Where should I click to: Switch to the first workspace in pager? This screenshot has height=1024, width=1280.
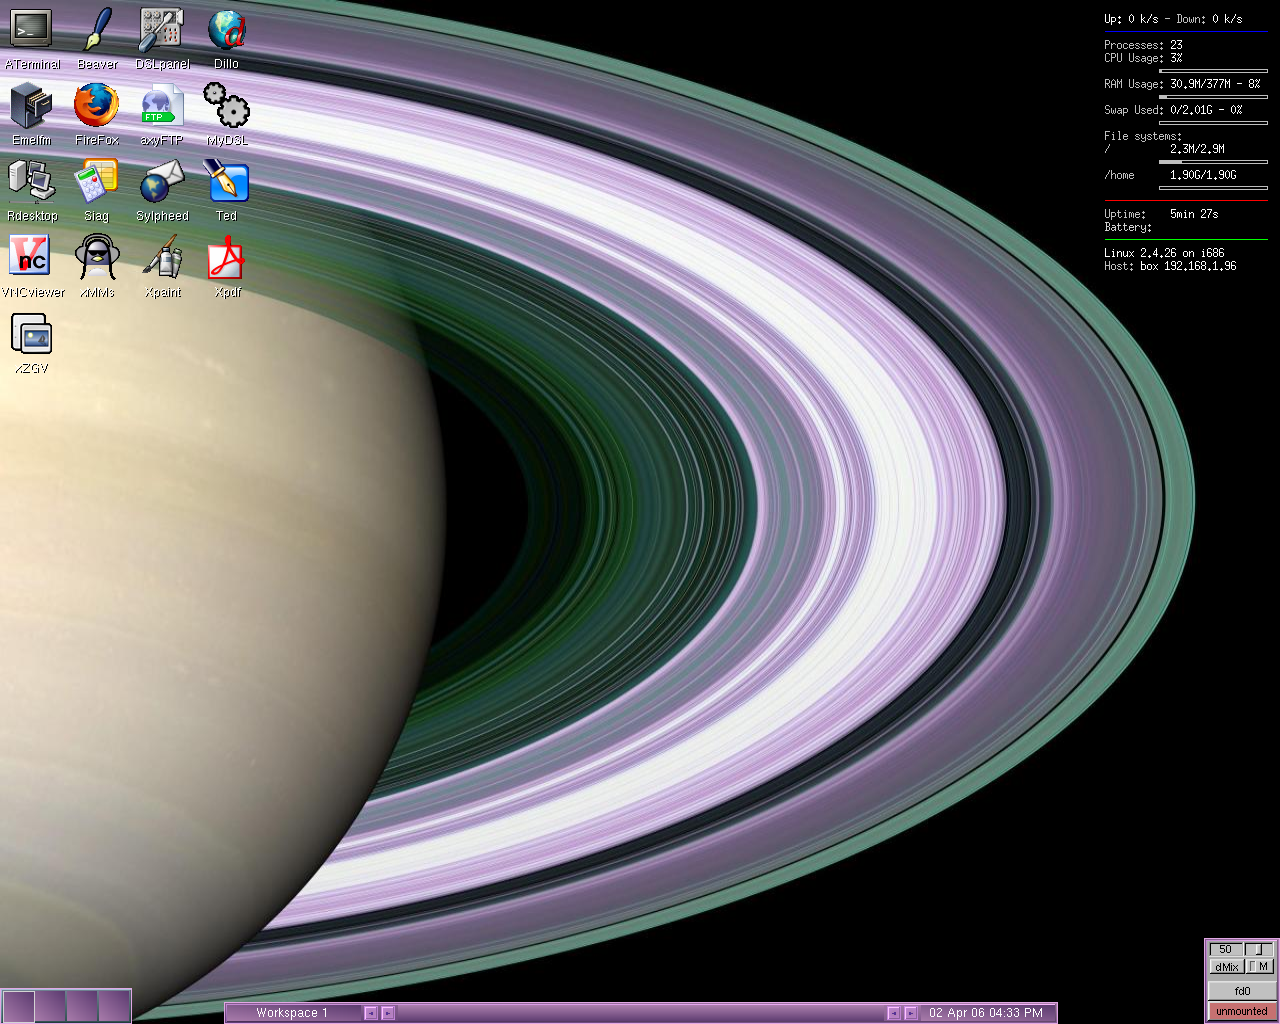pyautogui.click(x=19, y=1006)
